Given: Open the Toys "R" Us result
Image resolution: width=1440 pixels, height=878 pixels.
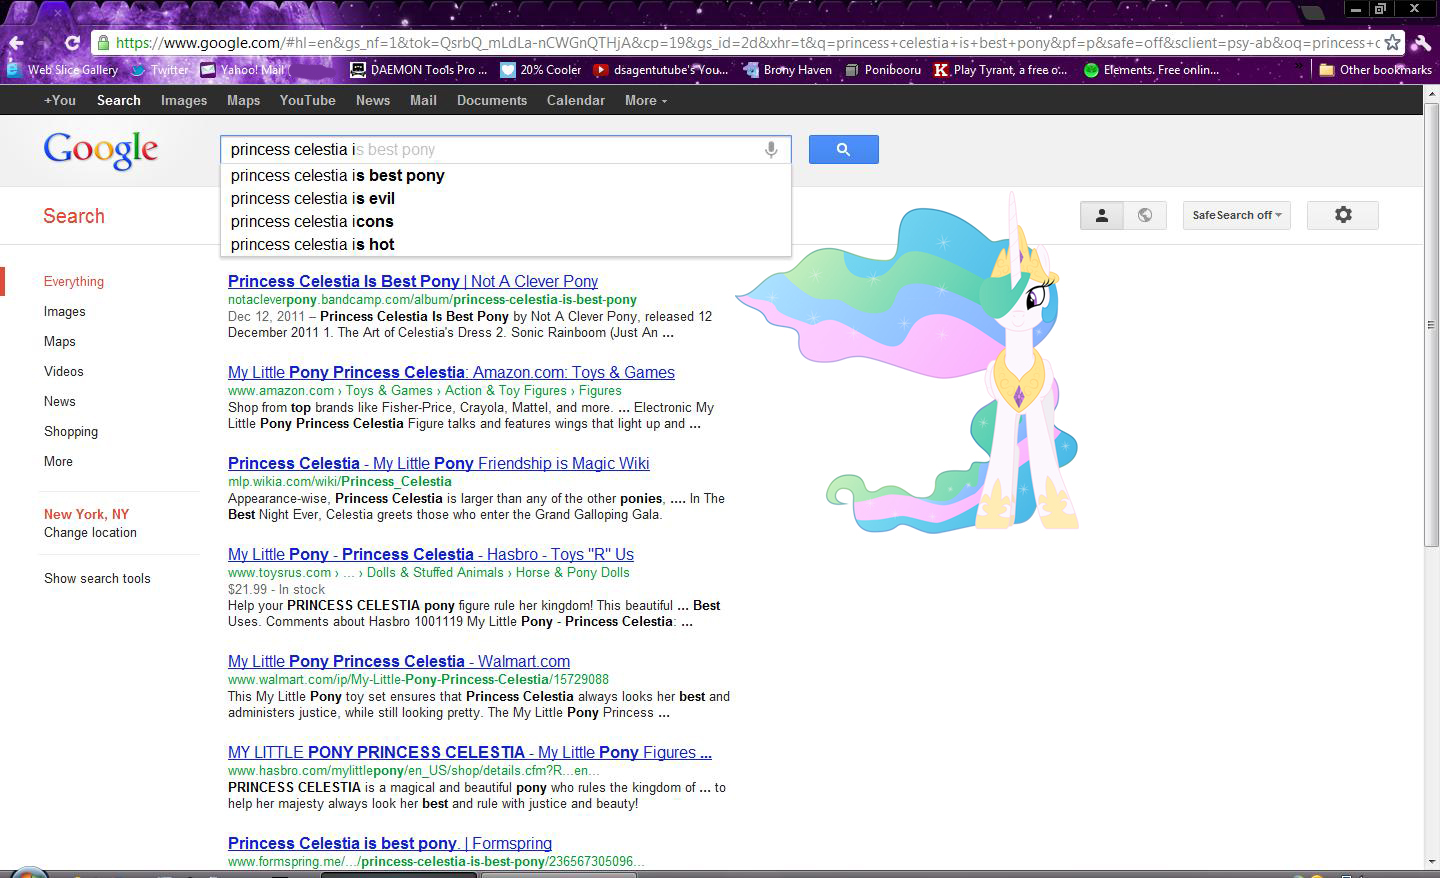Looking at the screenshot, I should (x=431, y=554).
